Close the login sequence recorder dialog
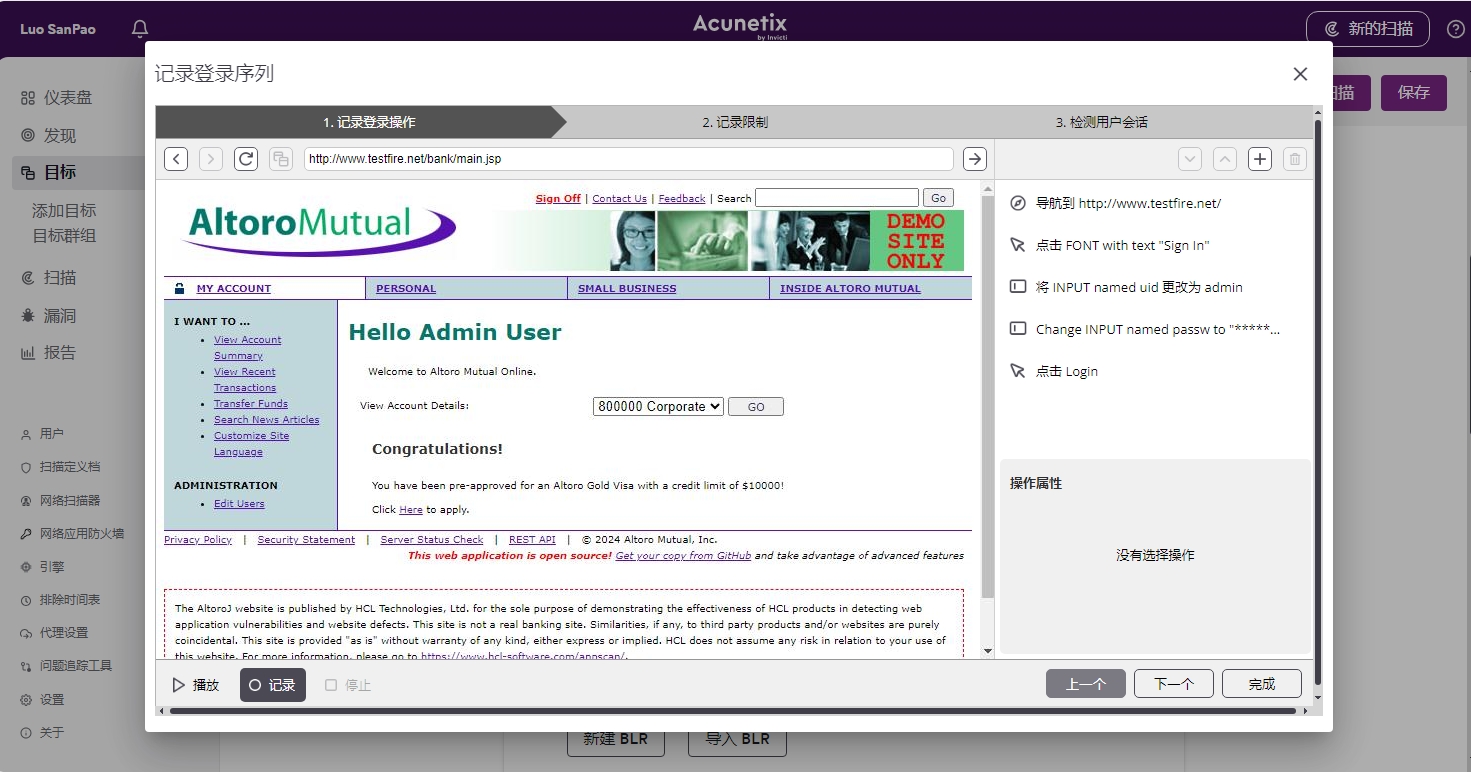This screenshot has height=772, width=1471. 1300,74
